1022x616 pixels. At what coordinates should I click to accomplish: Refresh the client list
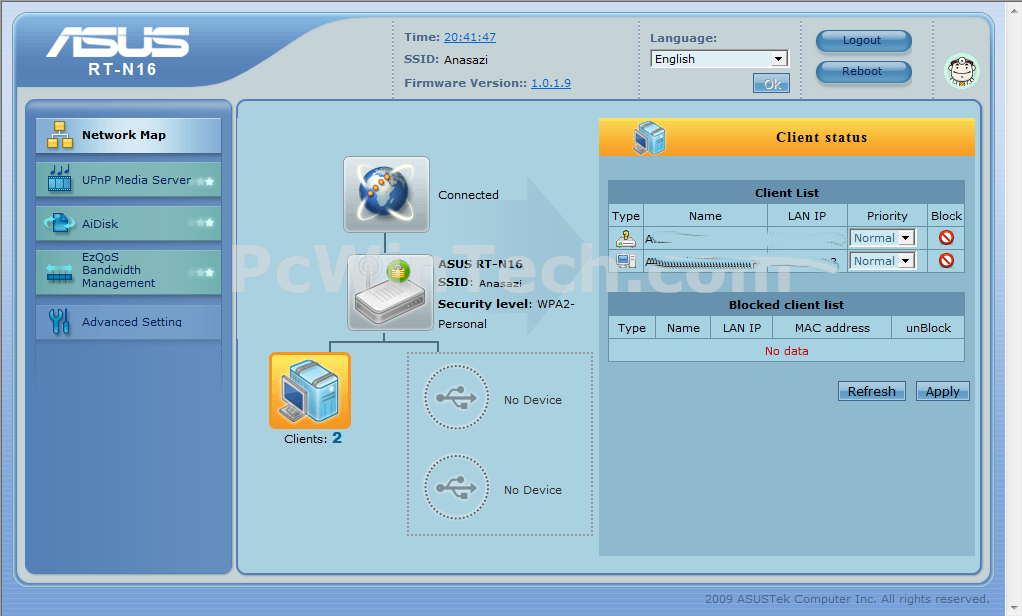[x=871, y=391]
